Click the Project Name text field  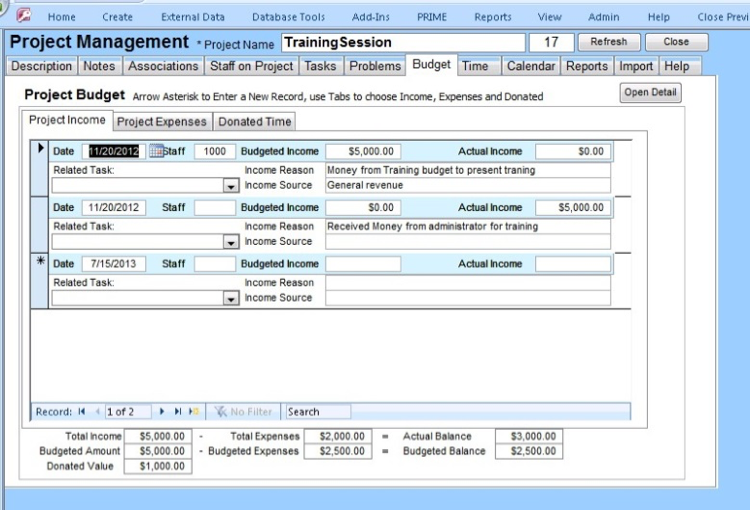click(402, 42)
